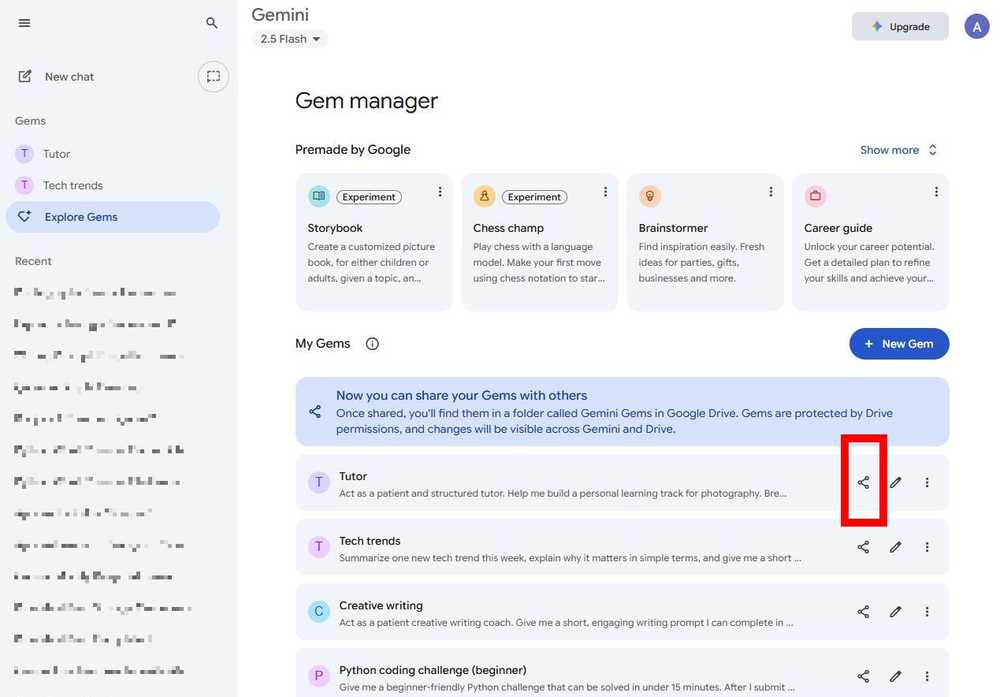Edit the Tech trends gem
Viewport: 1000px width, 697px height.
pos(895,547)
